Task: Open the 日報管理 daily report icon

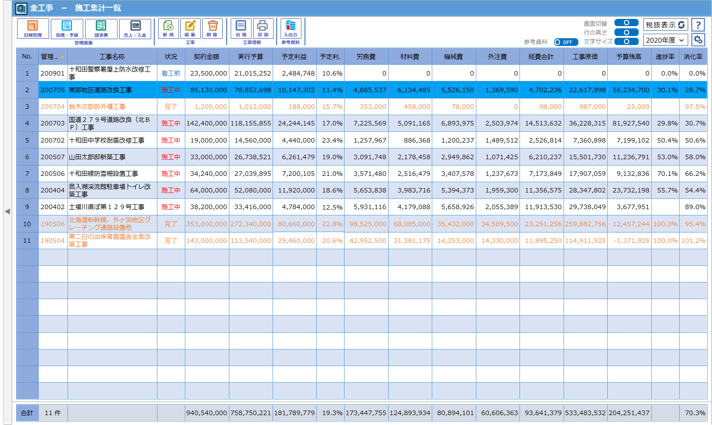Action: point(32,29)
